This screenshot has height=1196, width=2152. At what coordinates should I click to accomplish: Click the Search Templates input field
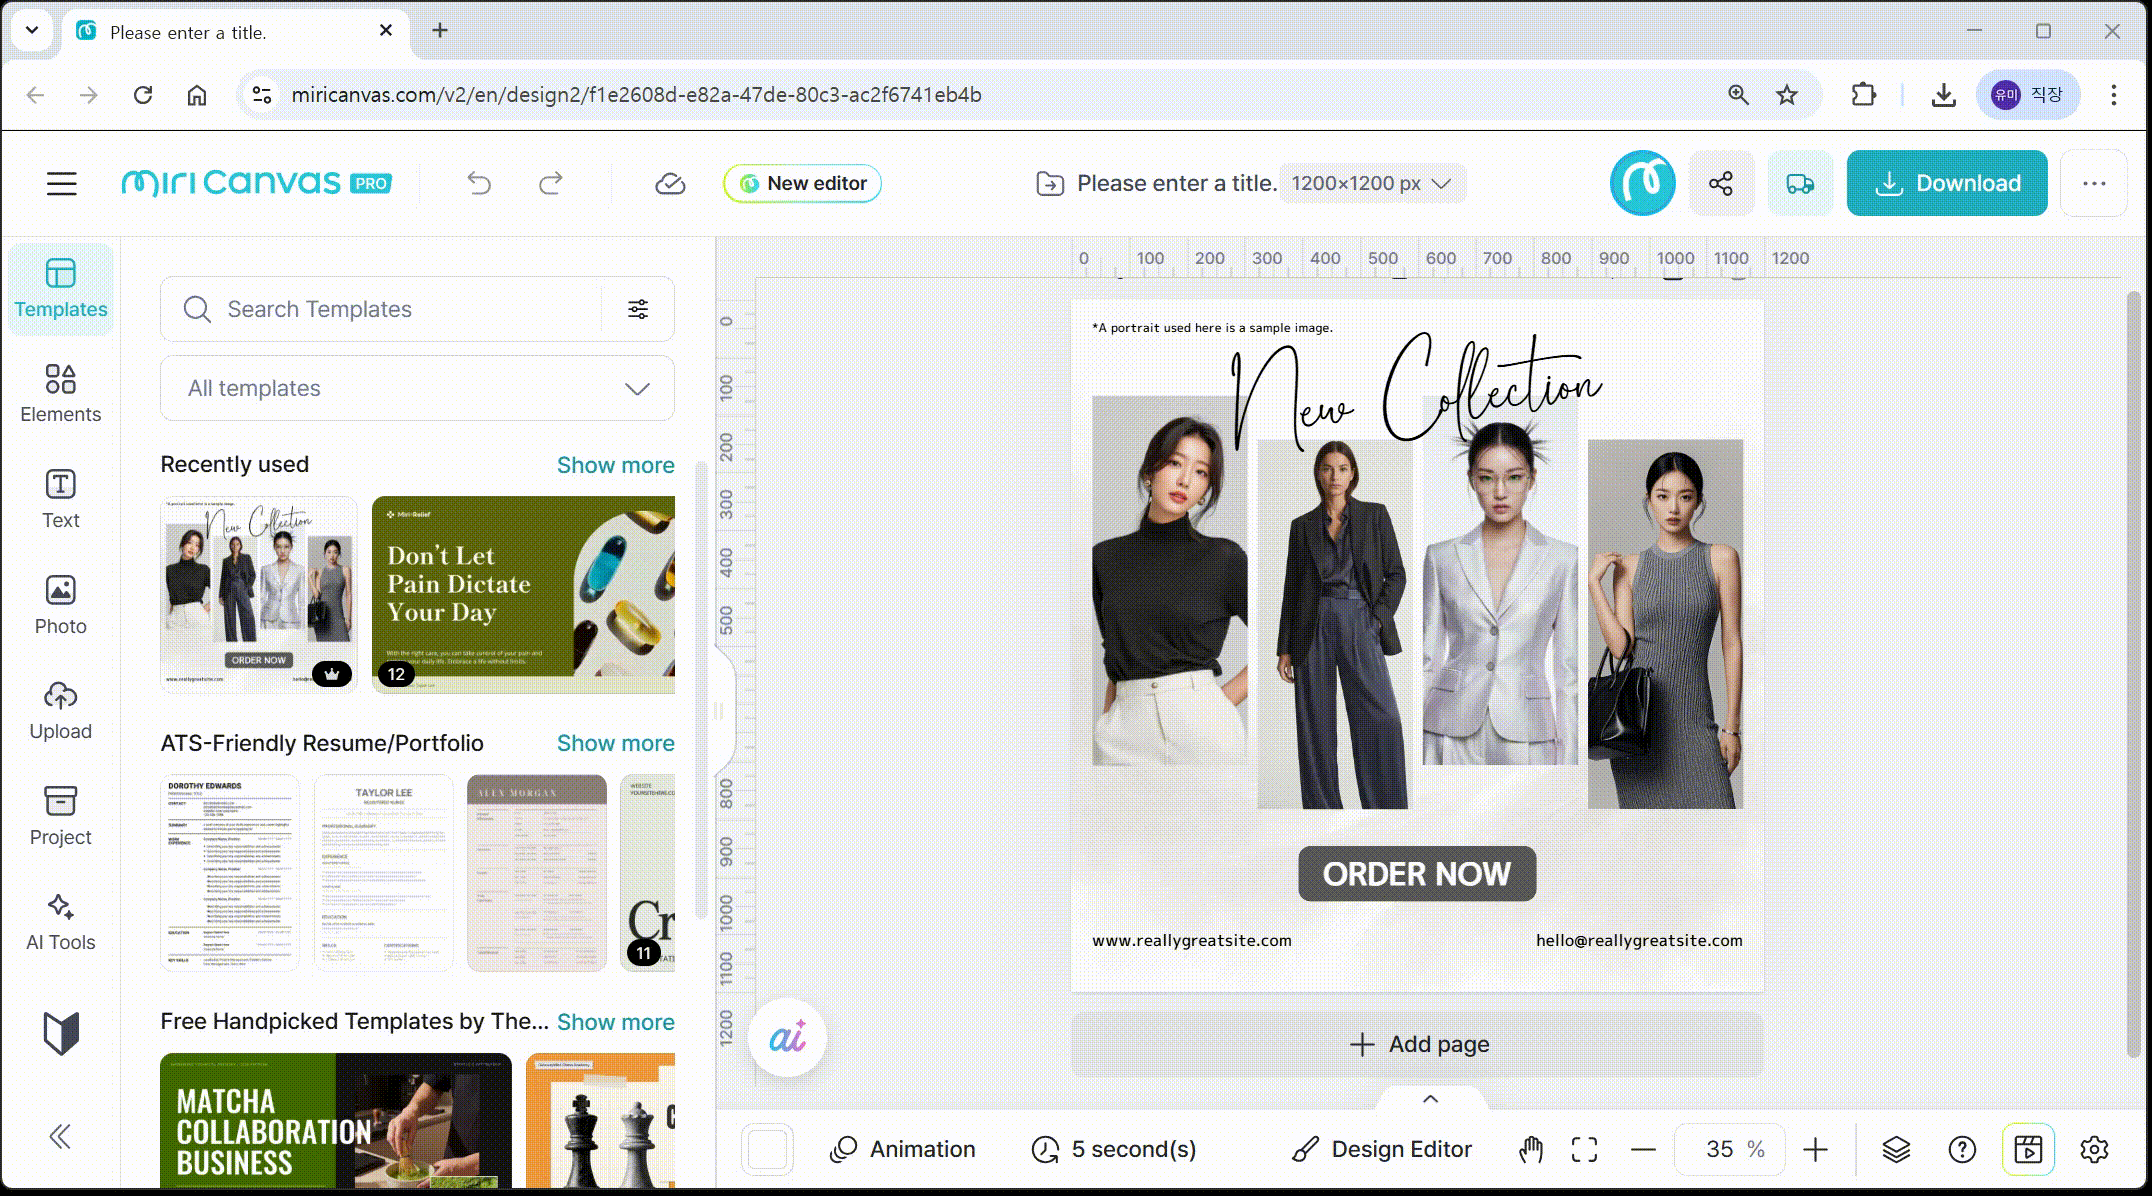tap(400, 309)
